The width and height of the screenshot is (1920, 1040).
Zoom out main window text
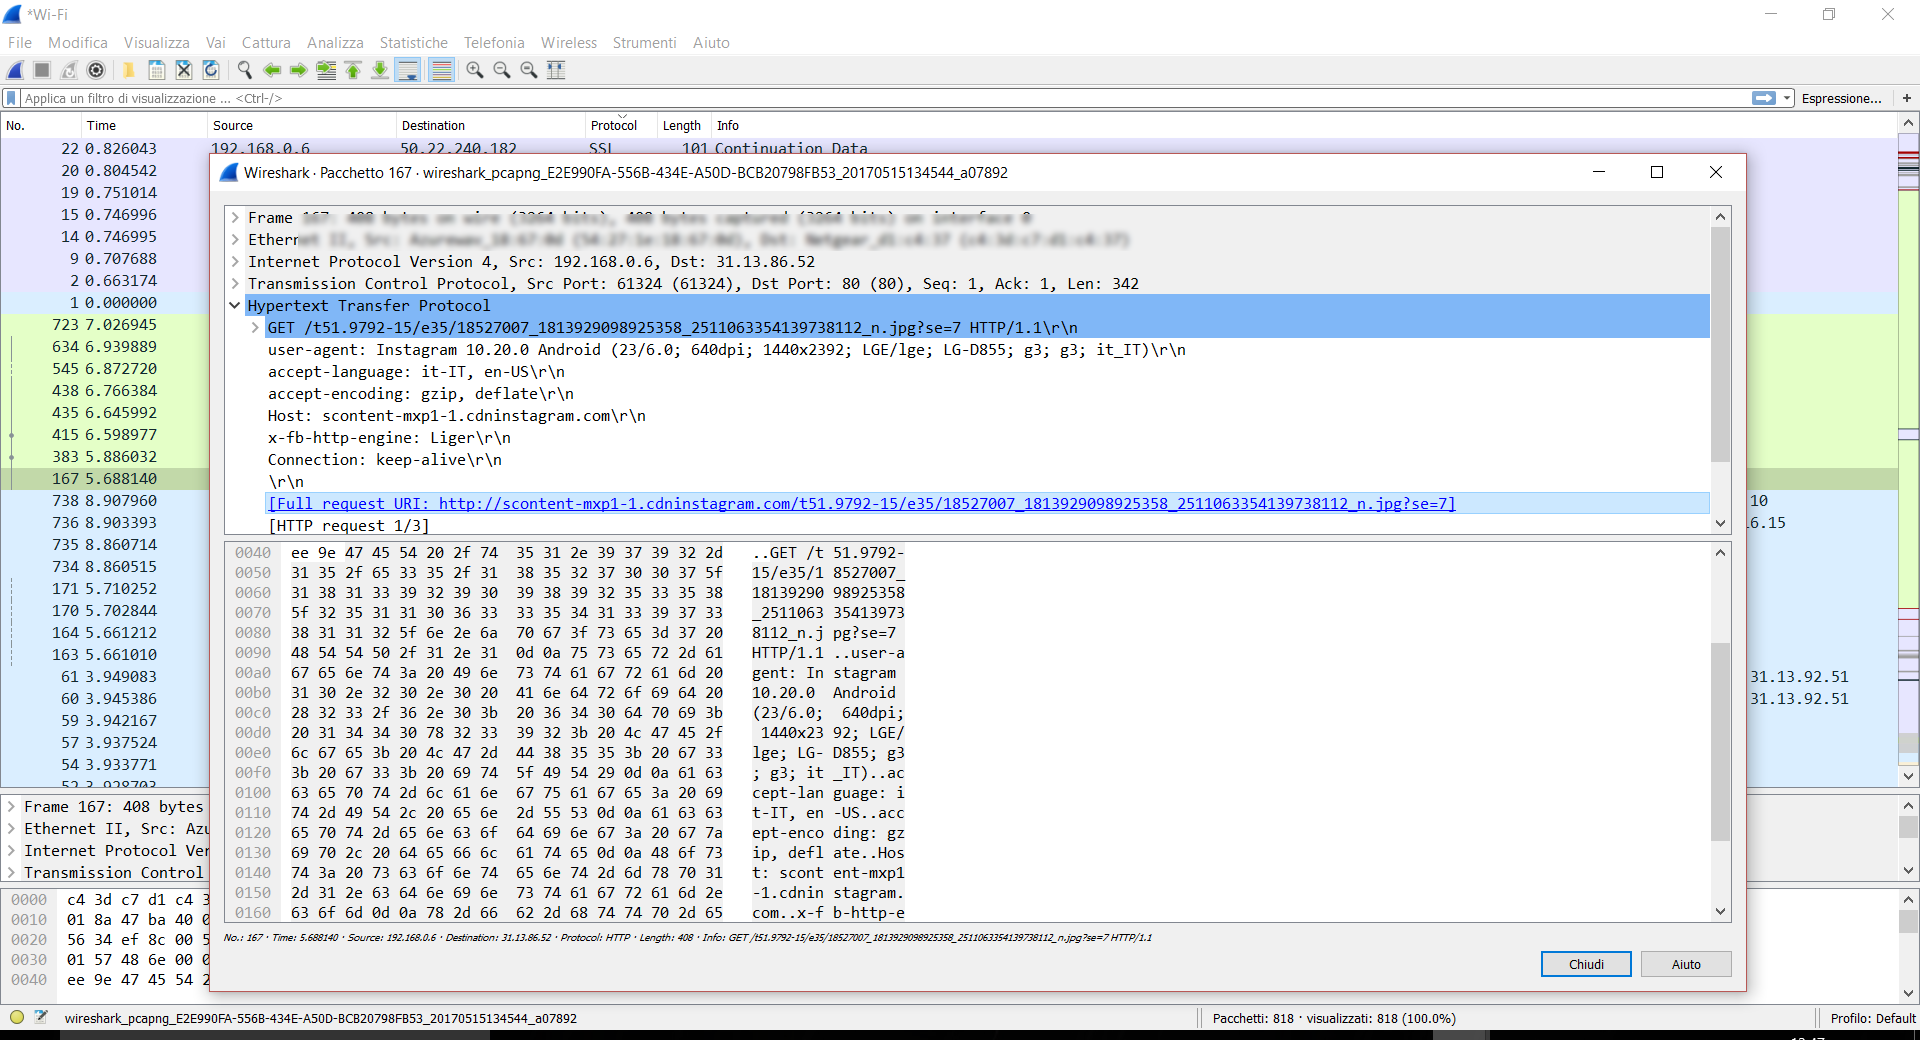[502, 70]
